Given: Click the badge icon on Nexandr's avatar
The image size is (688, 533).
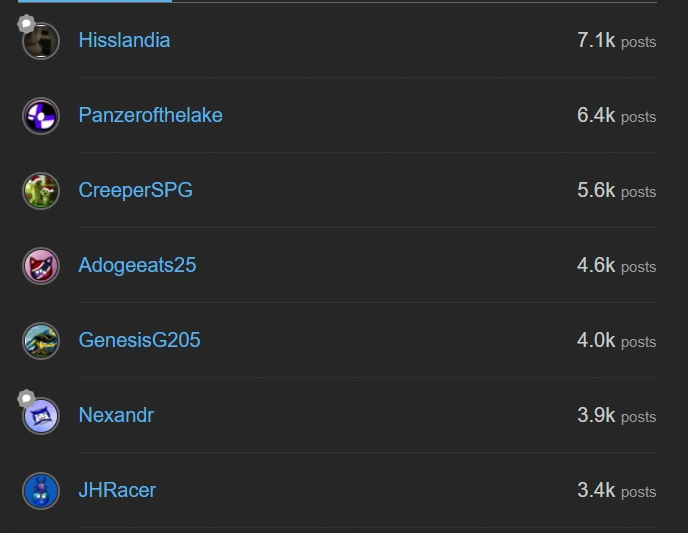Looking at the screenshot, I should tap(27, 399).
